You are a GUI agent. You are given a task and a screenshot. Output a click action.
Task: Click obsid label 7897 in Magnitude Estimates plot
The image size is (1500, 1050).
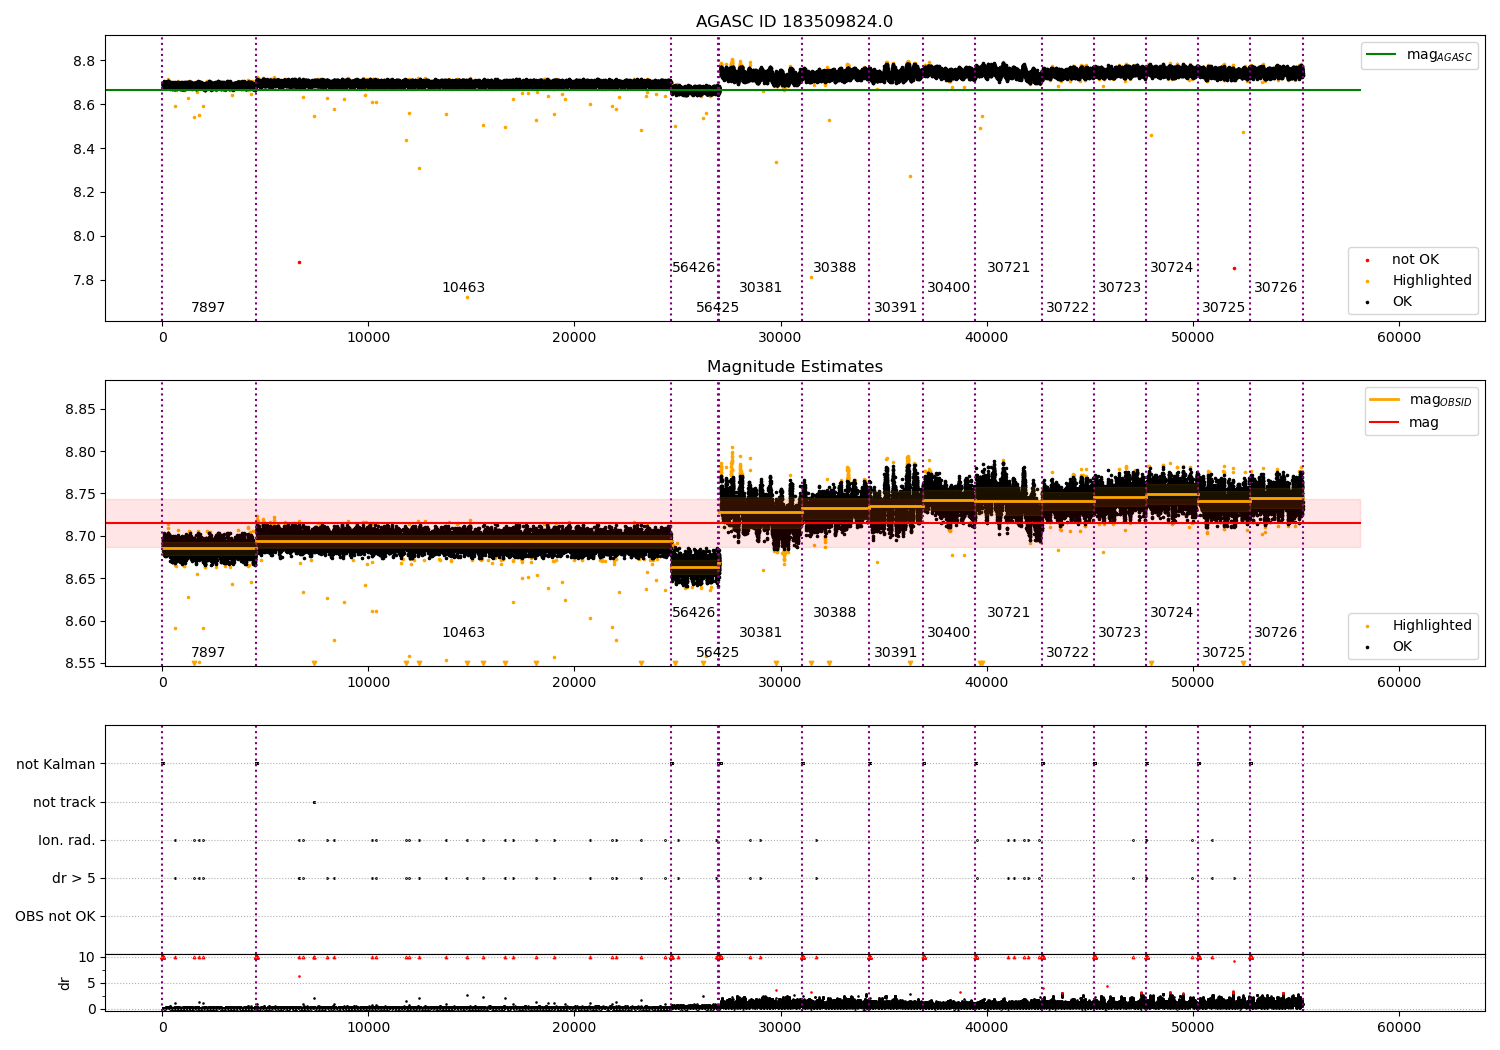coord(208,653)
